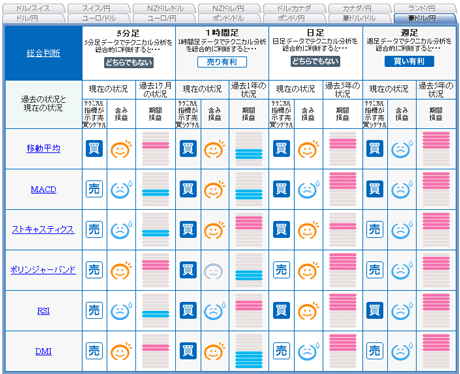This screenshot has width=460, height=374.
Task: Click ボリンジャーバンド 5分足 smiling sun face
Action: (121, 270)
